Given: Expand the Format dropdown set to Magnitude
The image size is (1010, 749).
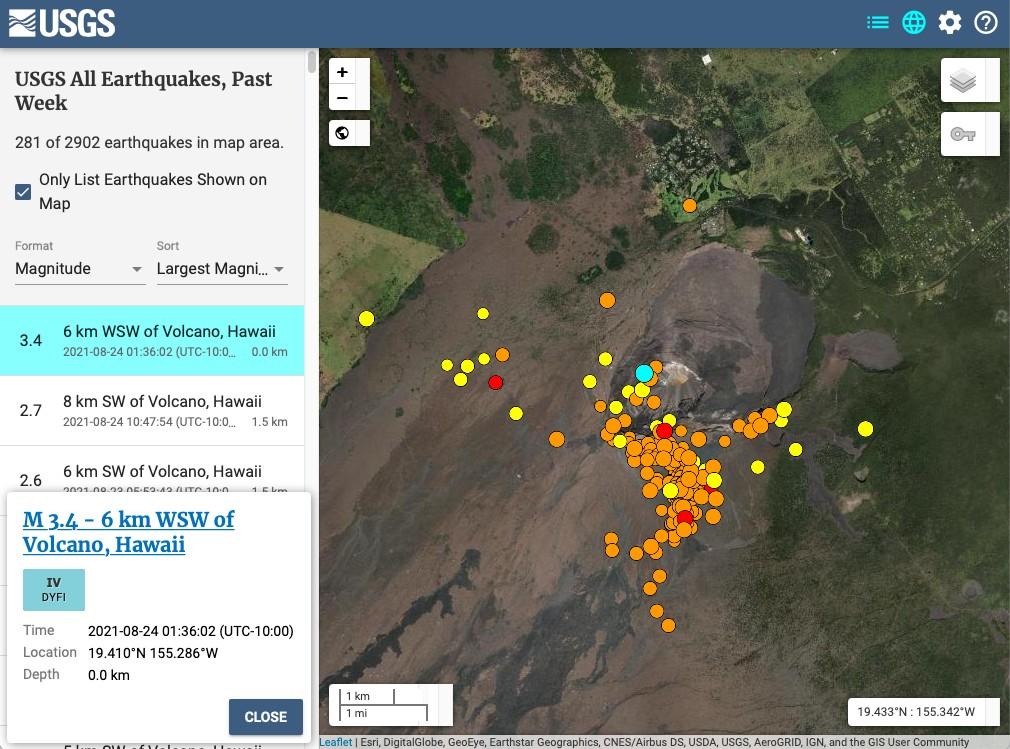Looking at the screenshot, I should (80, 269).
